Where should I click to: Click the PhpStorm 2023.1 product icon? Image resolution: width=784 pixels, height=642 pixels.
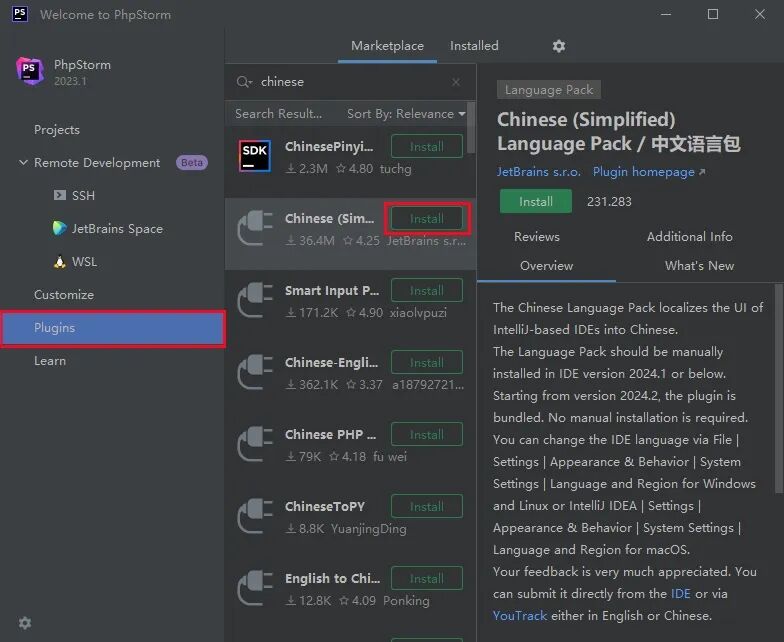[30, 71]
